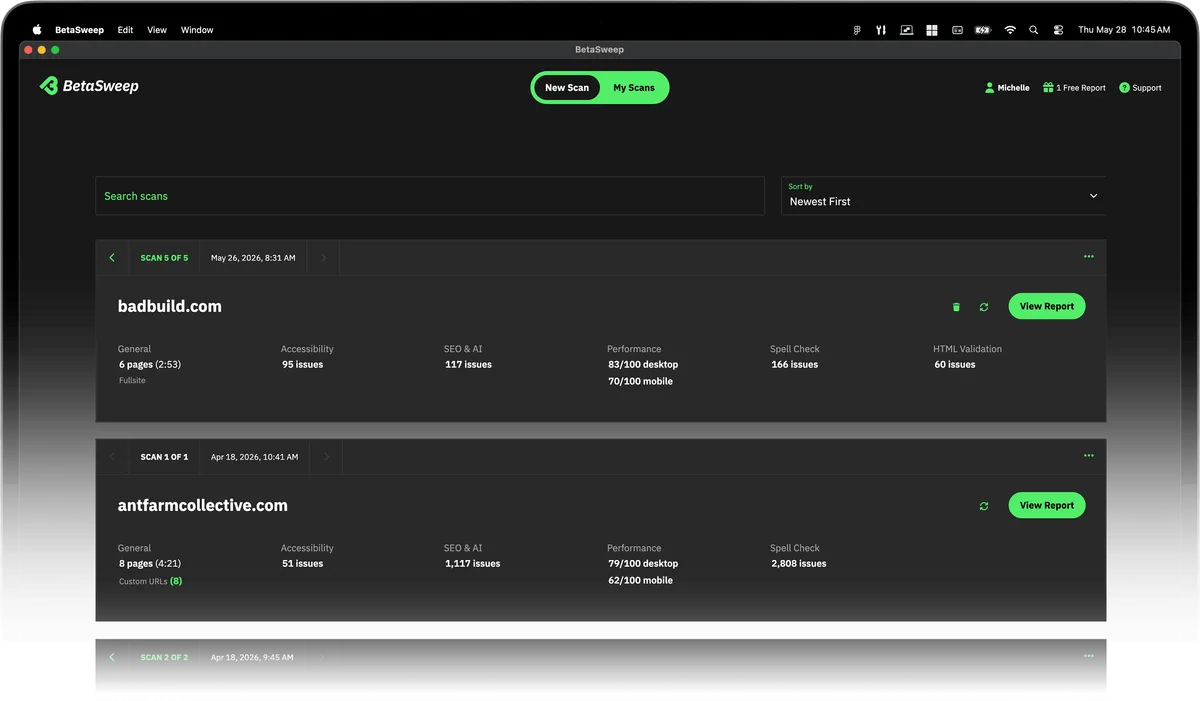Go to the next scan arrow for badbuild.com
The image size is (1200, 701).
pyautogui.click(x=323, y=258)
